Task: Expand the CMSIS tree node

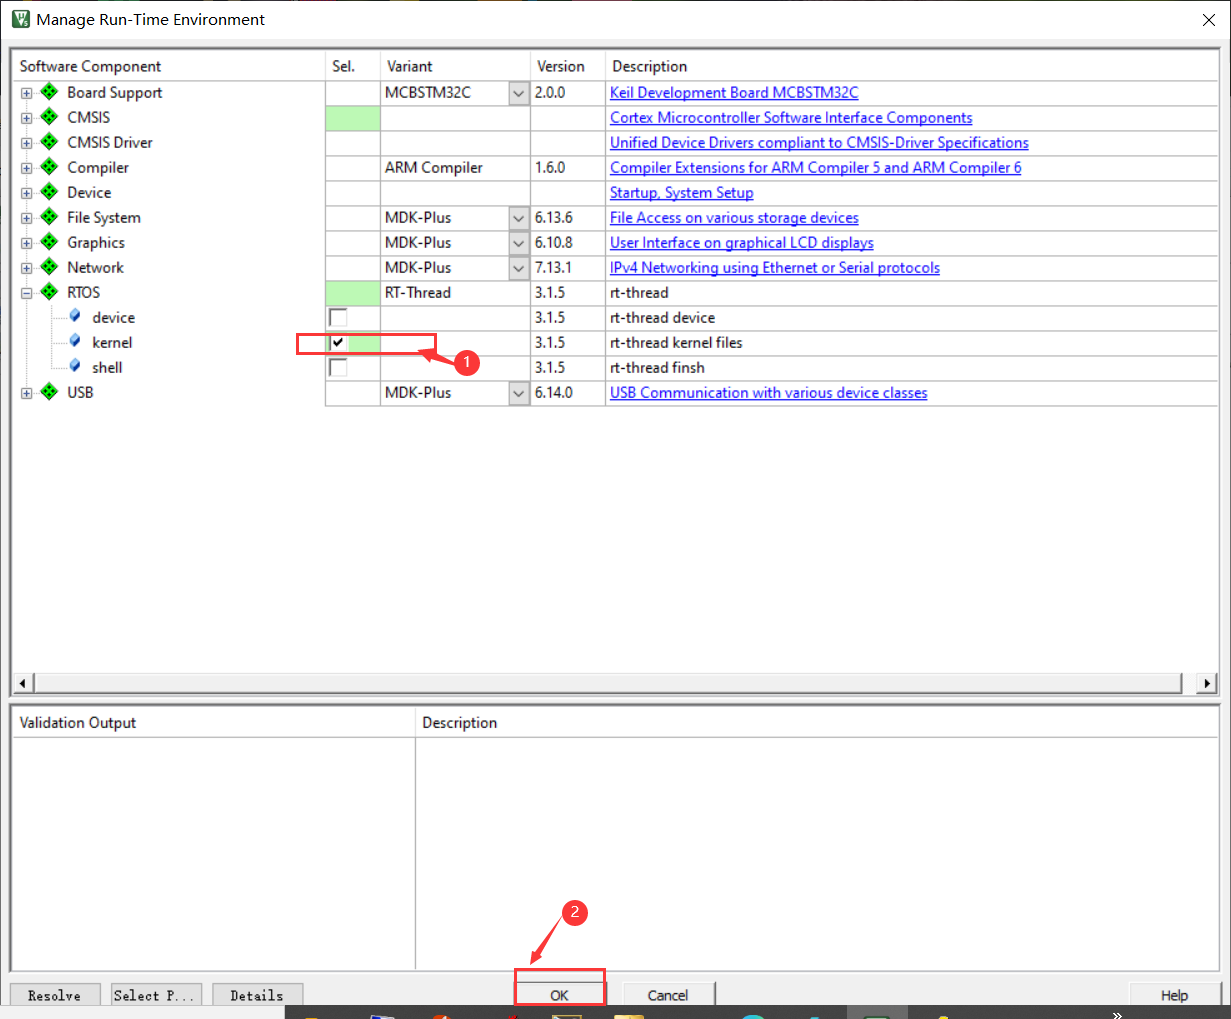Action: click(x=27, y=118)
